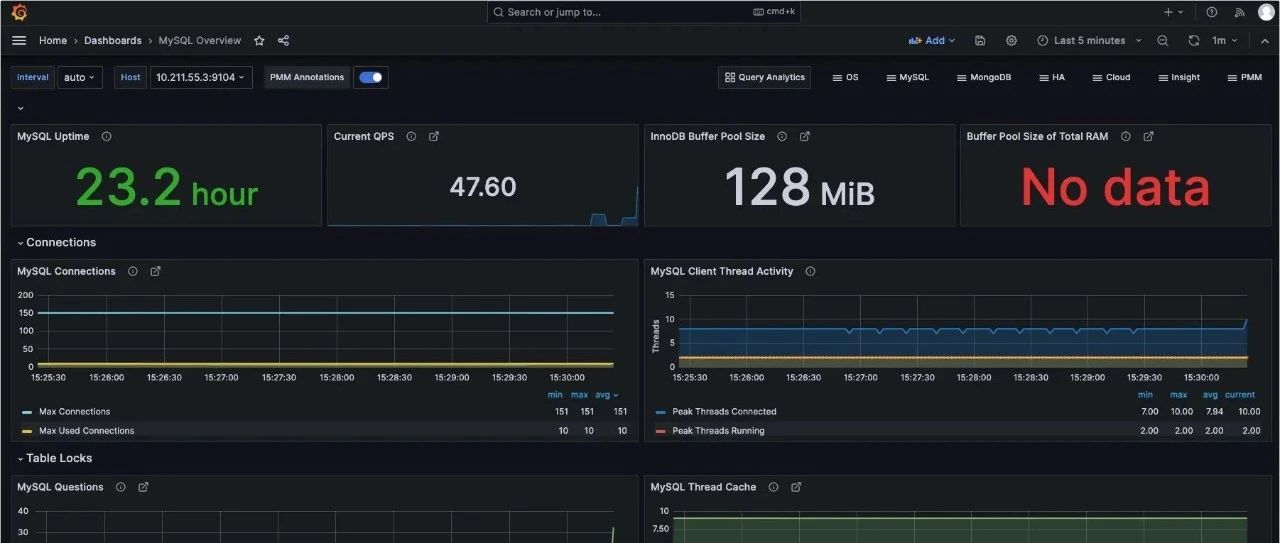The image size is (1280, 543).
Task: Show info for MySQL Questions panel
Action: click(120, 487)
